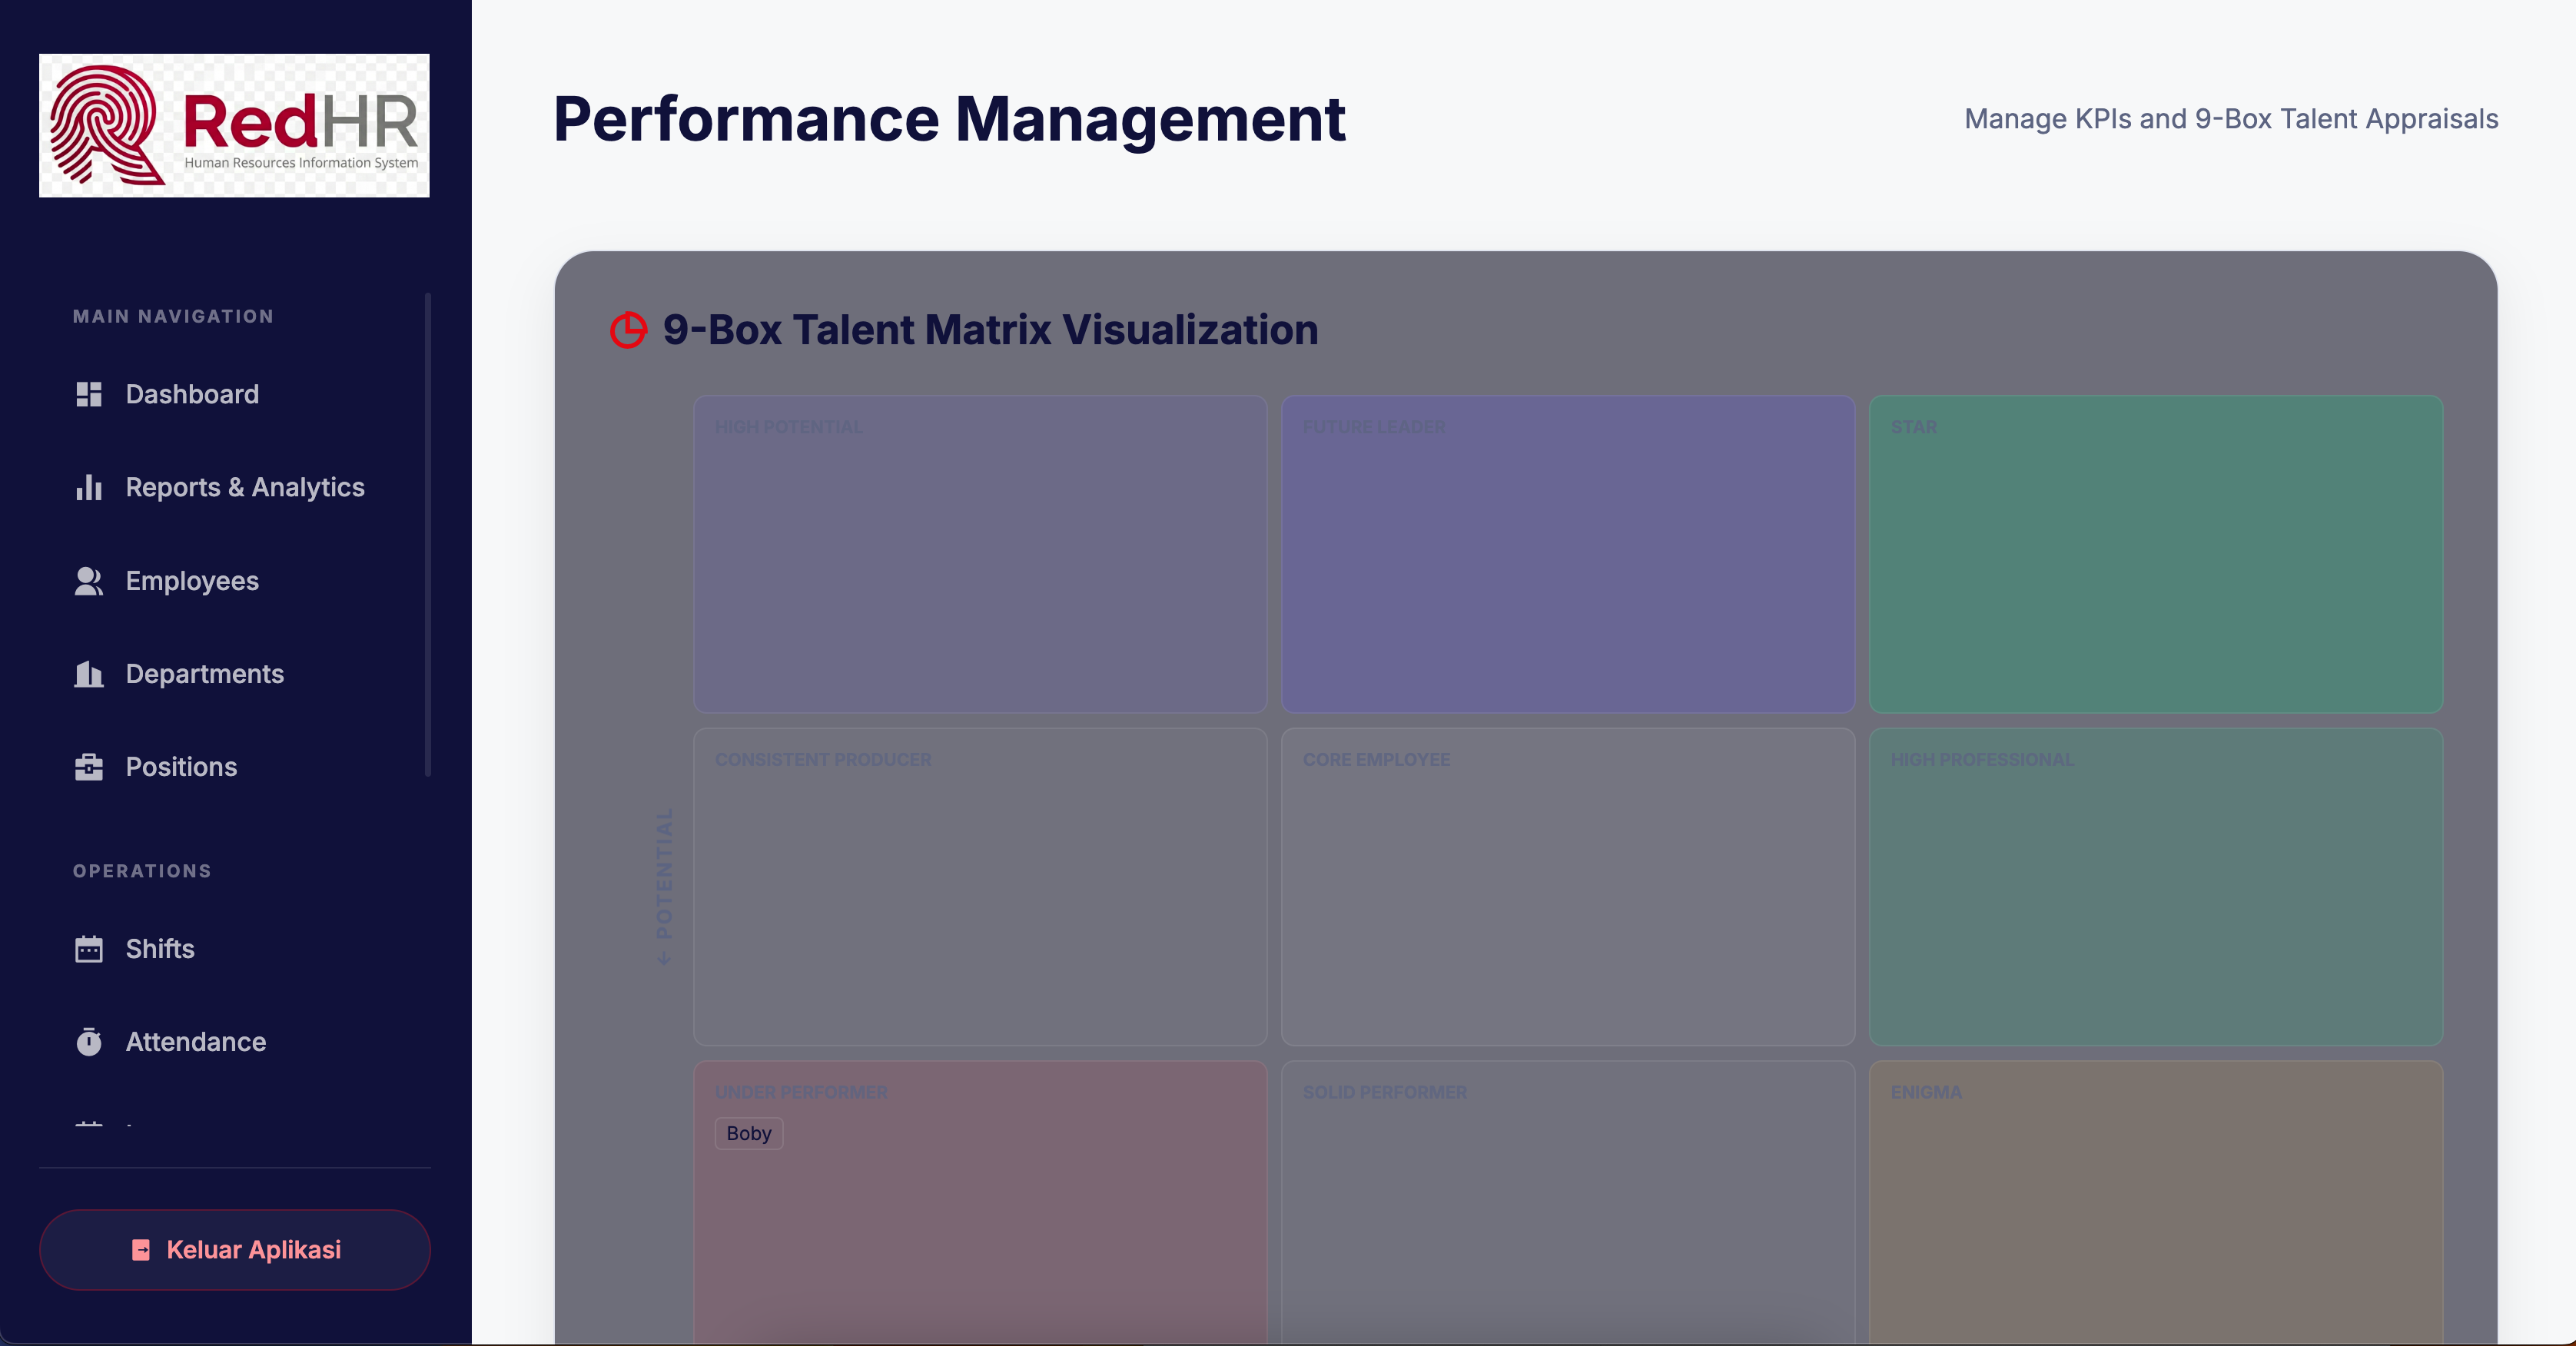Click the Performance Management heading
Viewport: 2576px width, 1346px height.
(x=949, y=119)
